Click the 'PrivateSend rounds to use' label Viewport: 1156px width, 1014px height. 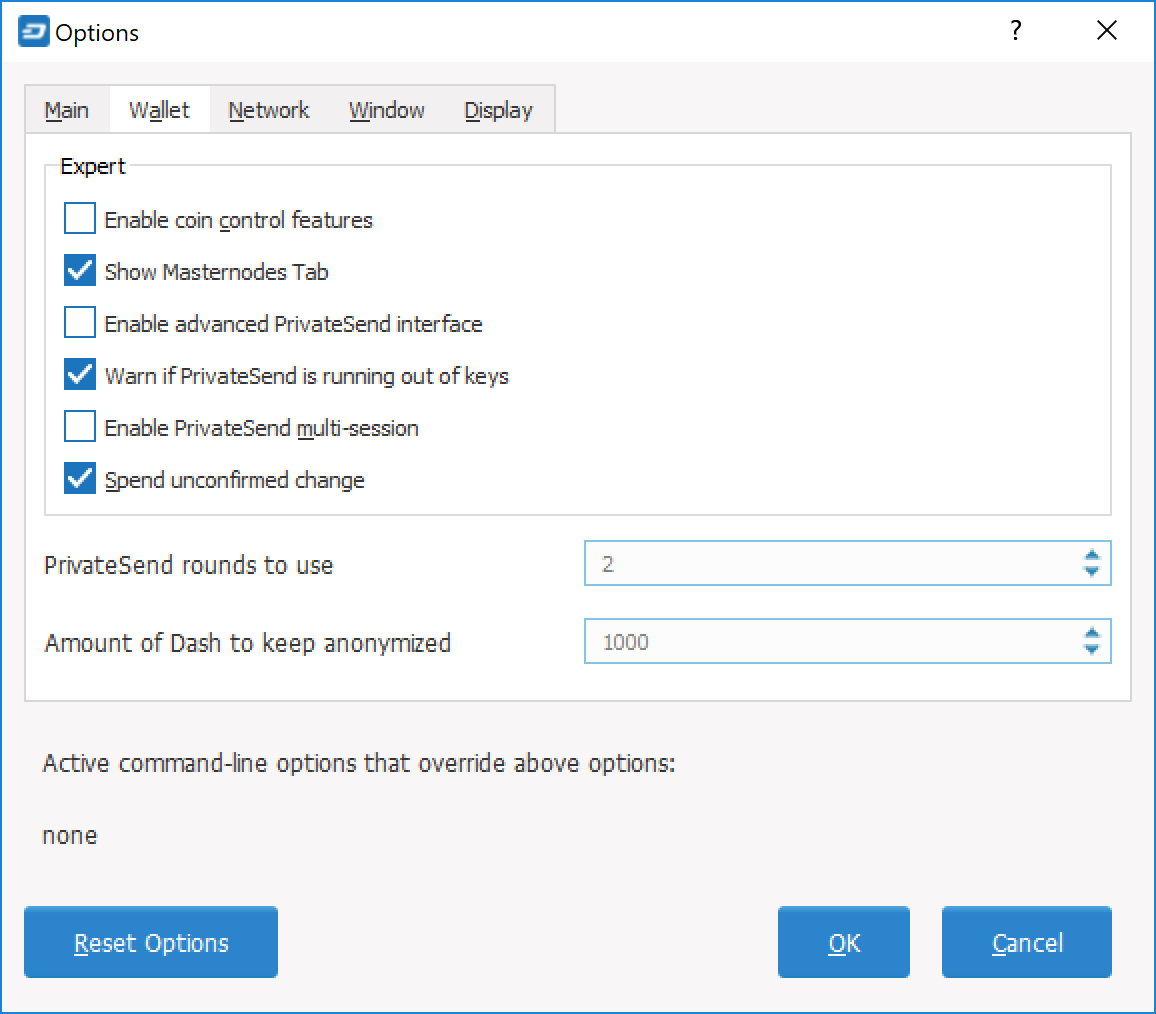pyautogui.click(x=189, y=566)
